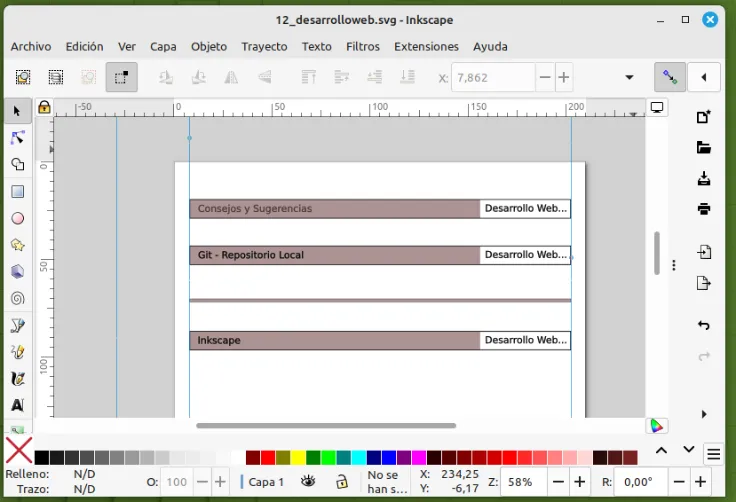The image size is (736, 502).
Task: Toggle rubberband touch selection mode
Action: tap(121, 77)
